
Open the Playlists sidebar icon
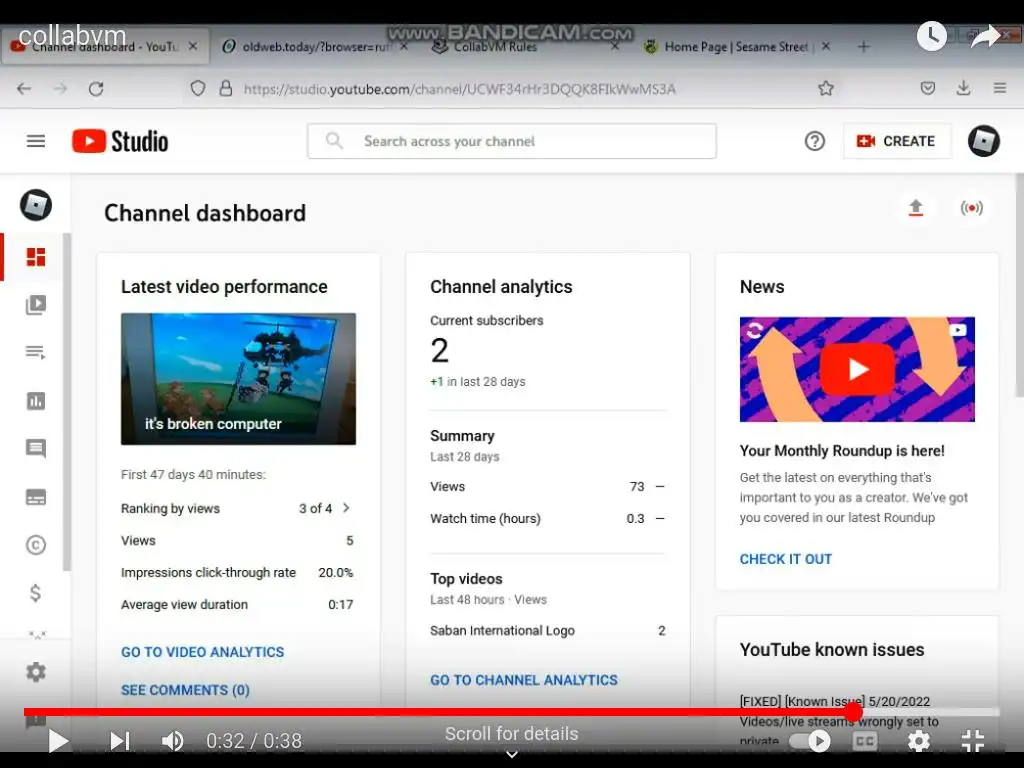(36, 353)
